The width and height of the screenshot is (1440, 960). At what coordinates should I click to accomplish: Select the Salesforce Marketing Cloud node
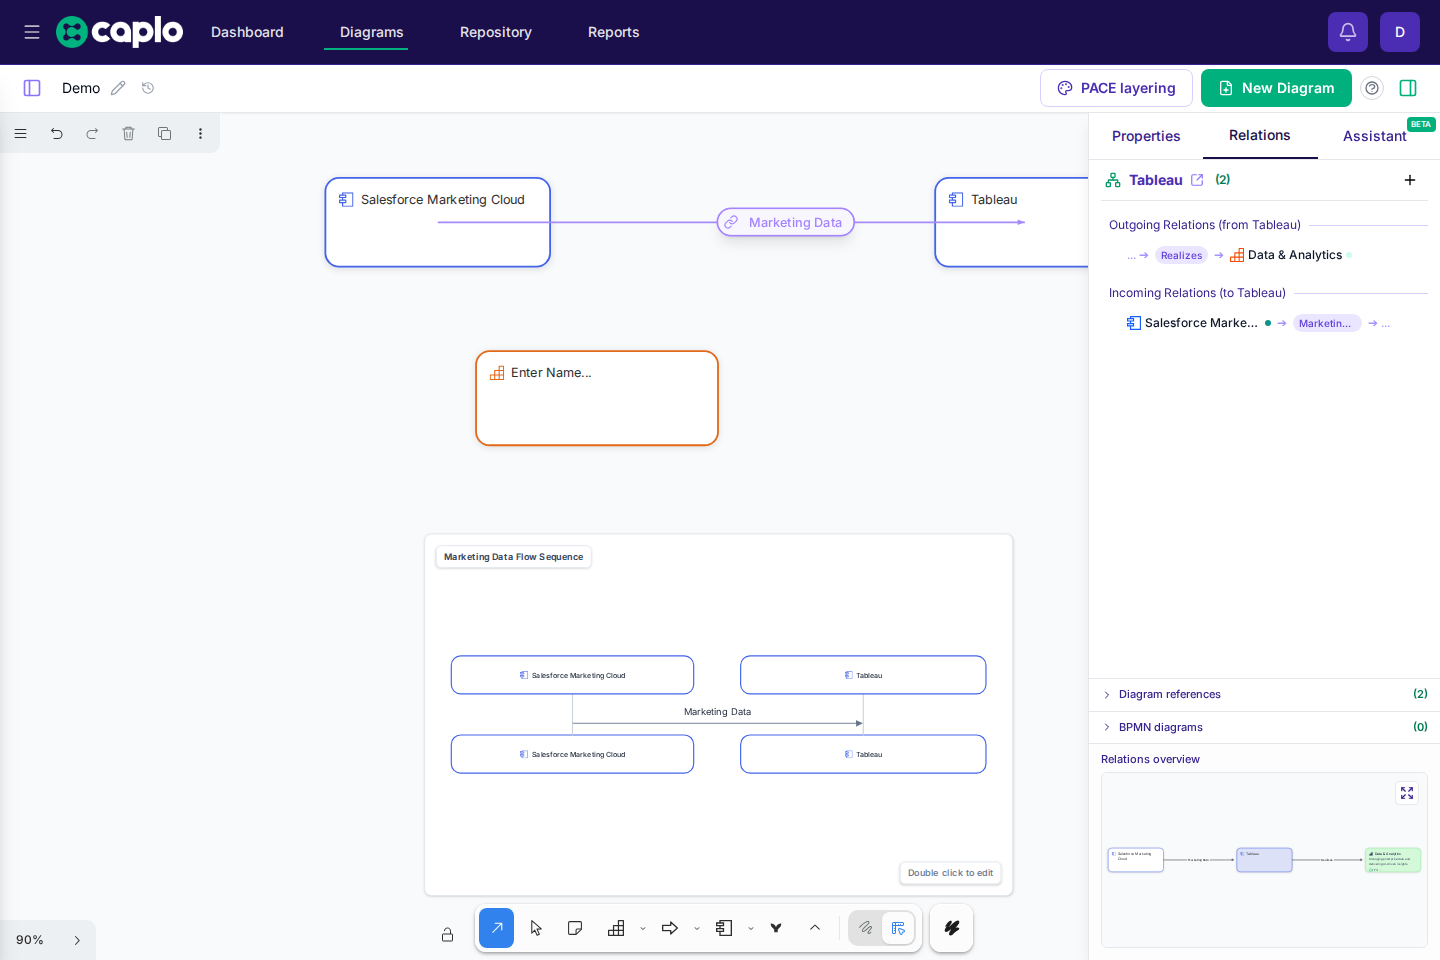438,222
